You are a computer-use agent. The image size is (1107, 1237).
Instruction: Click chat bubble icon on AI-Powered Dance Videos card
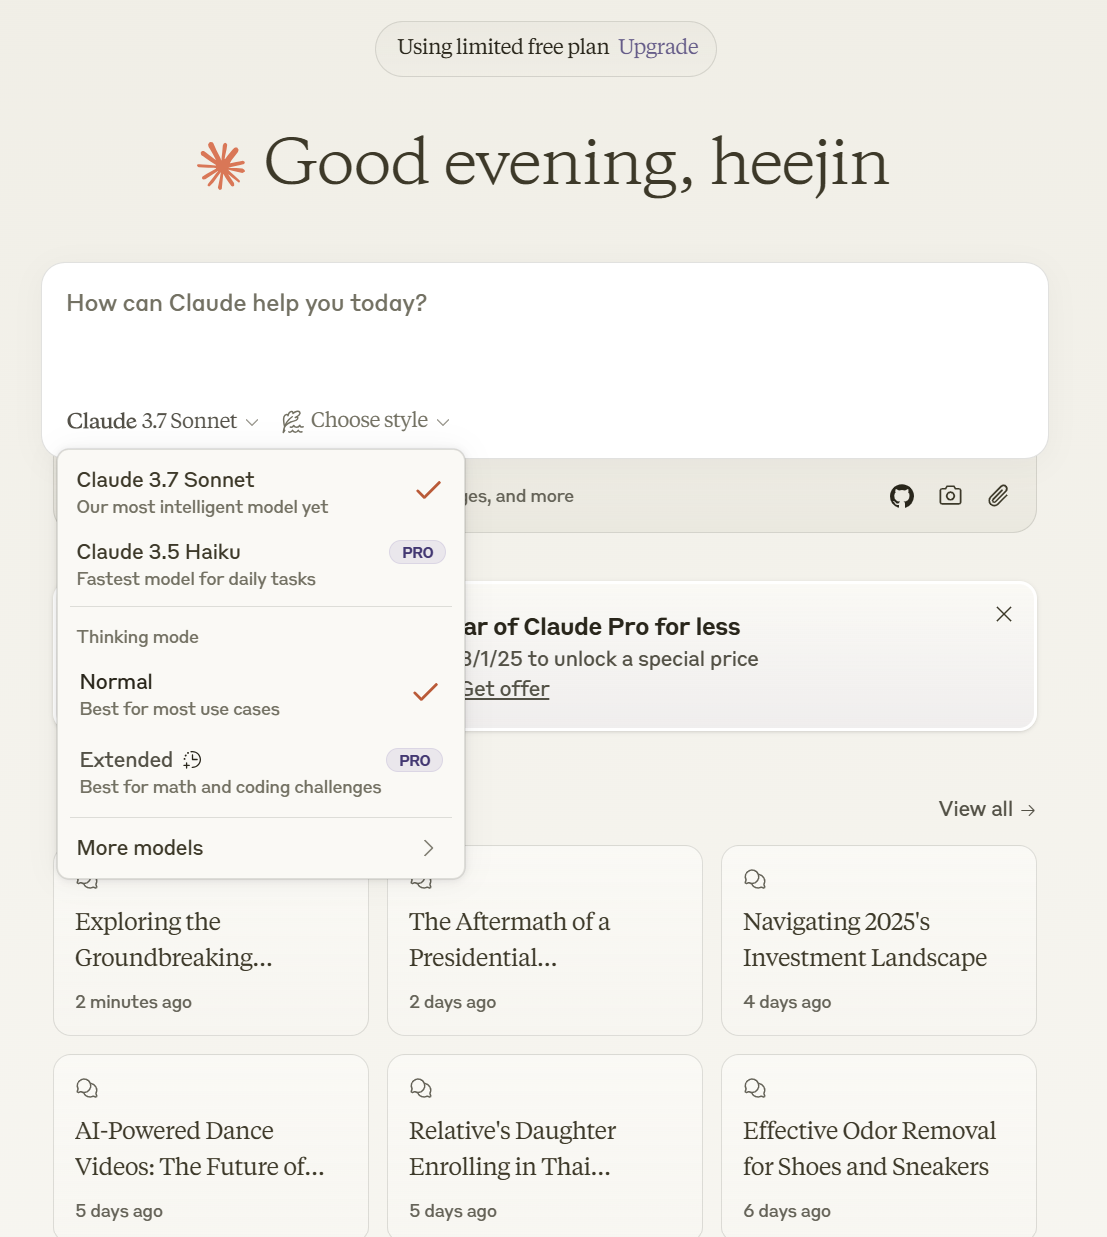coord(87,1088)
